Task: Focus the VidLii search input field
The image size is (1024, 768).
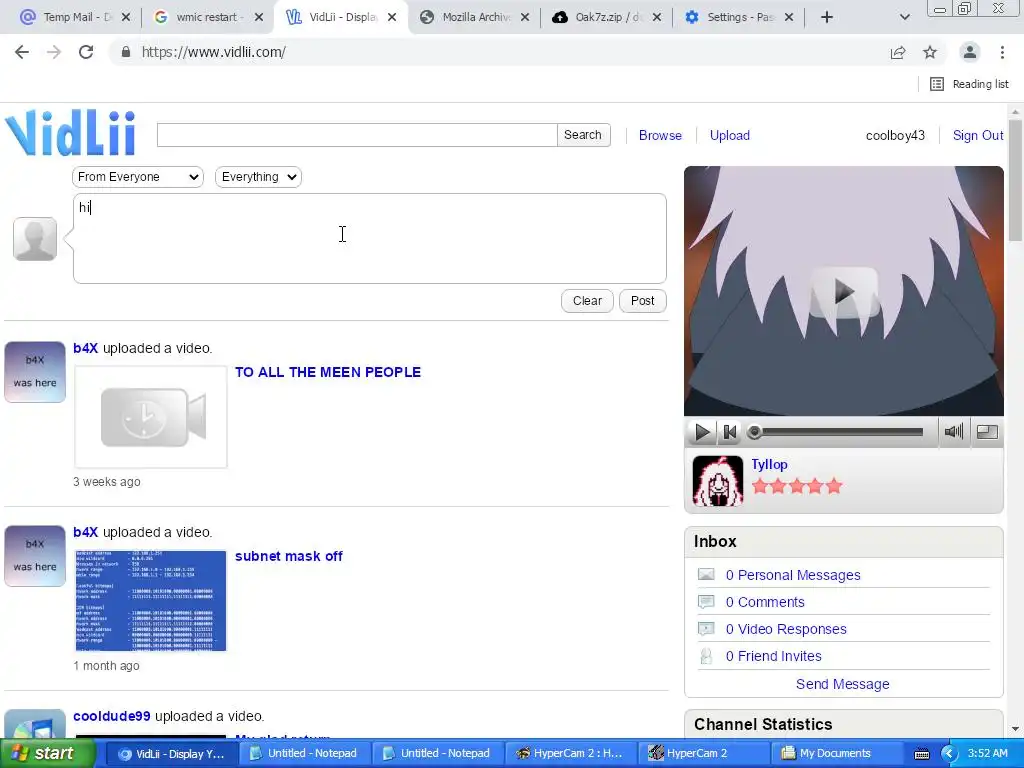Action: click(x=357, y=135)
